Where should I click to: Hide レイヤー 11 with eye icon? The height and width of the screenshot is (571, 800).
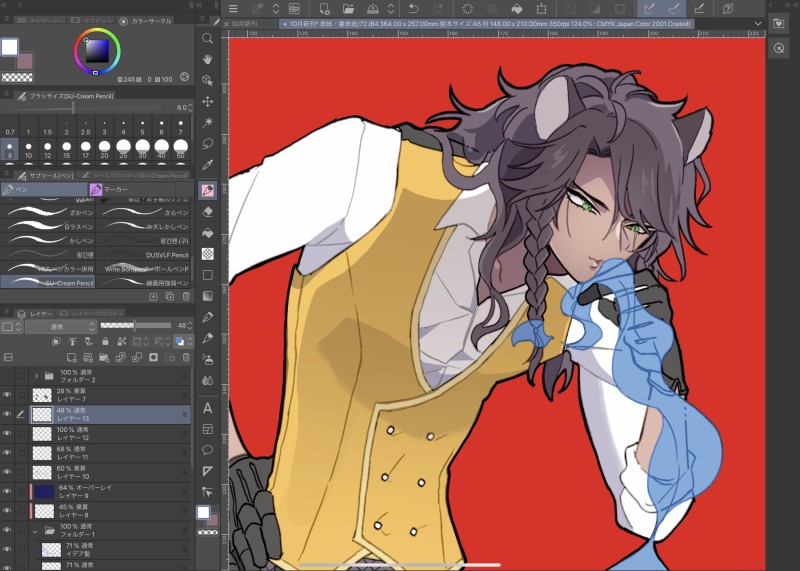click(7, 453)
